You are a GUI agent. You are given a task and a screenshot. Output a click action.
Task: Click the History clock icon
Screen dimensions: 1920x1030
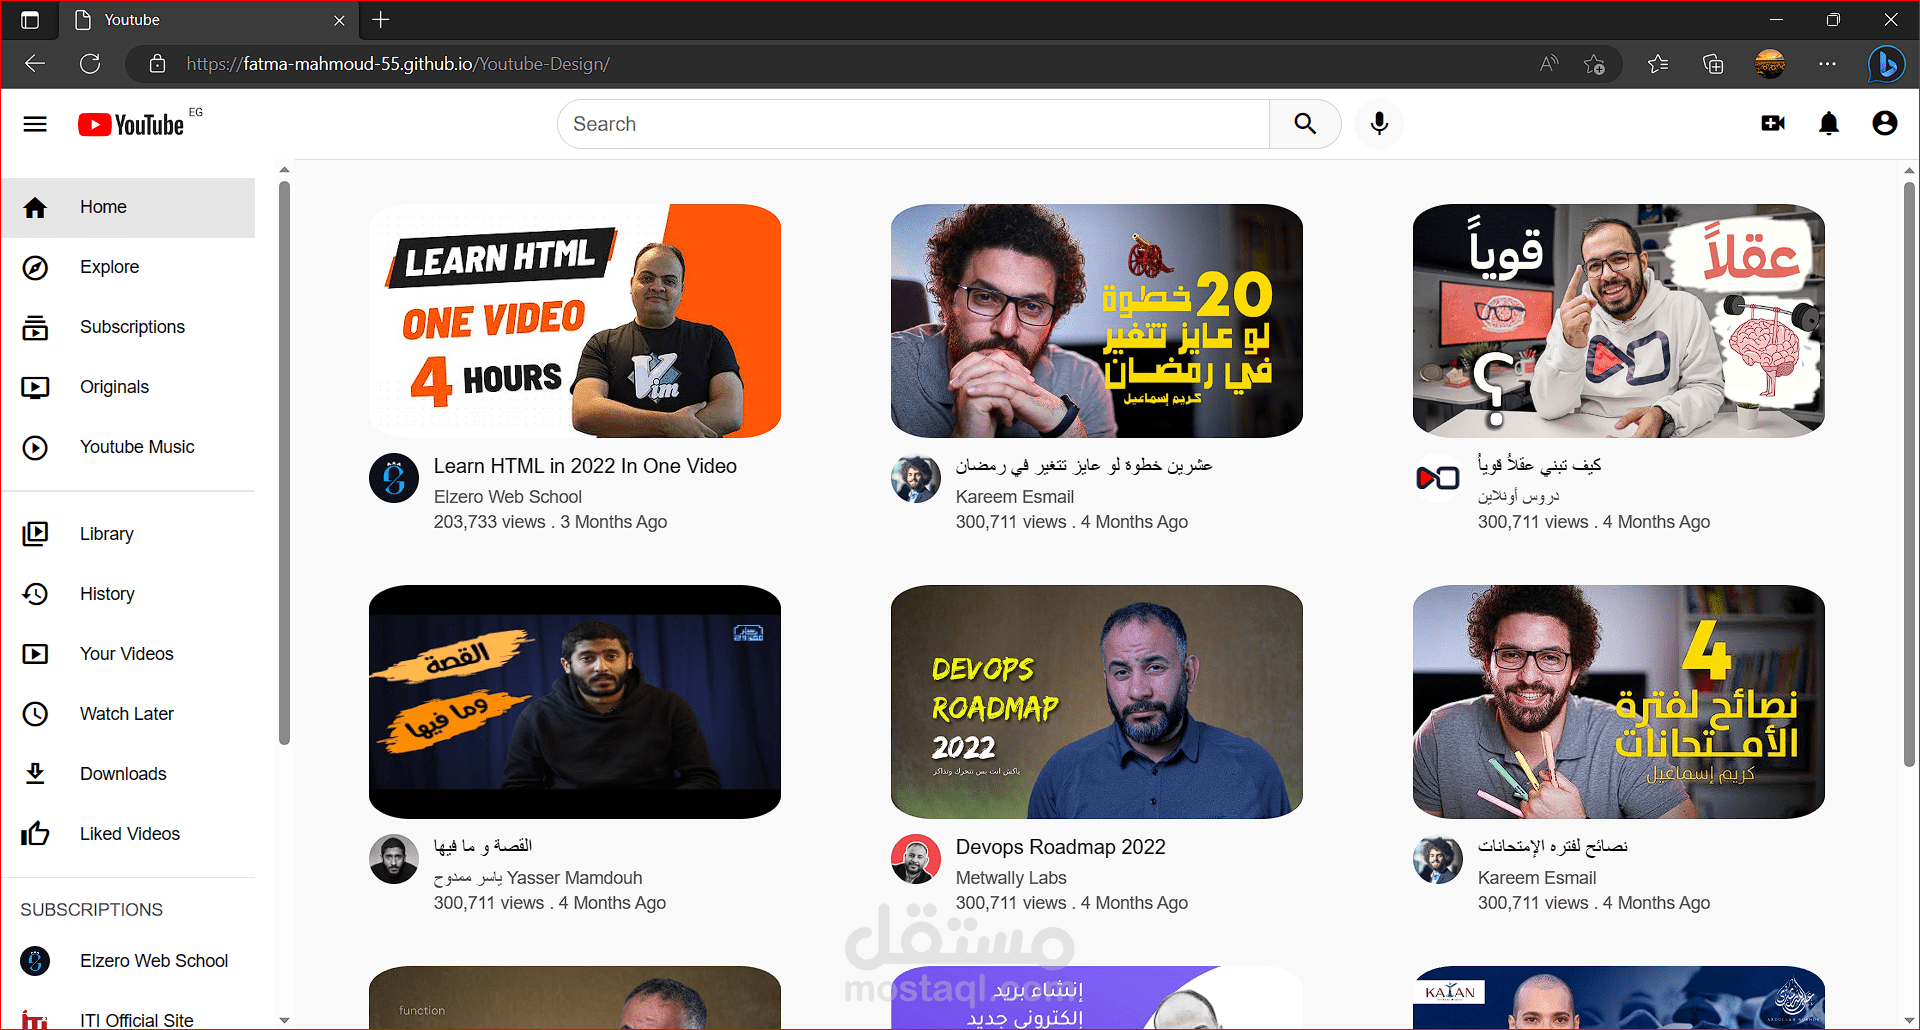click(x=35, y=594)
